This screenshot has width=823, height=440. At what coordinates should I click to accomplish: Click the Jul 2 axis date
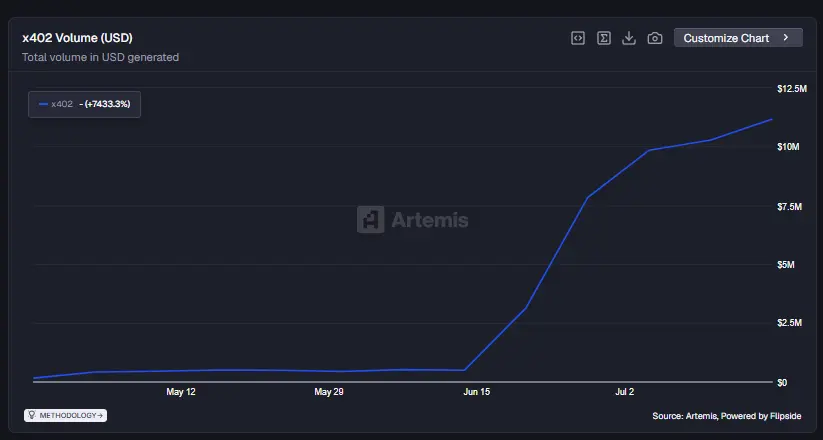(x=625, y=392)
